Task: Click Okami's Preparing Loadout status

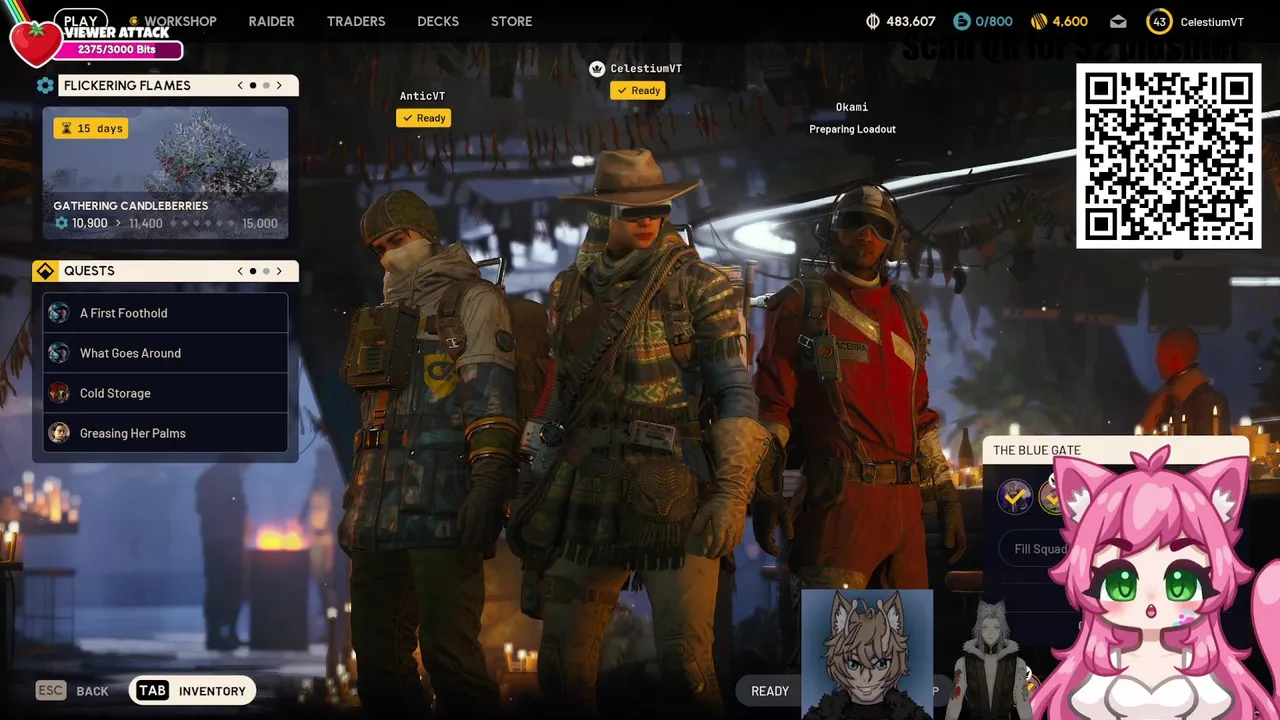Action: pyautogui.click(x=852, y=129)
